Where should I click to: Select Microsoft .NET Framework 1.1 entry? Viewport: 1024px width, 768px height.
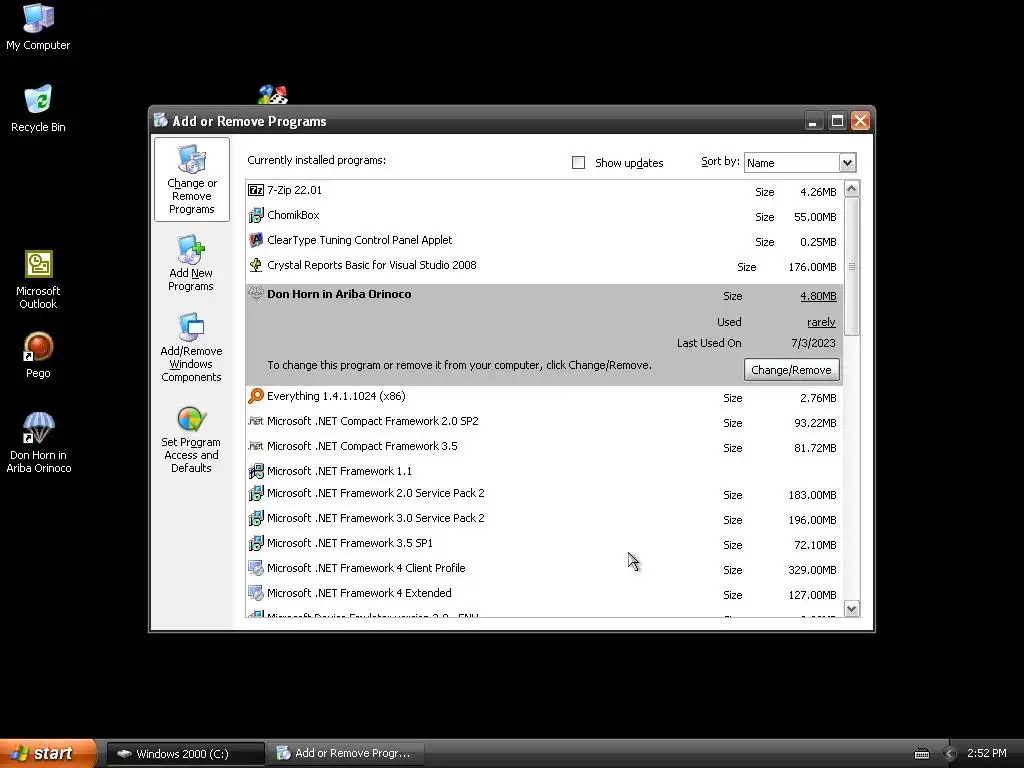545,471
